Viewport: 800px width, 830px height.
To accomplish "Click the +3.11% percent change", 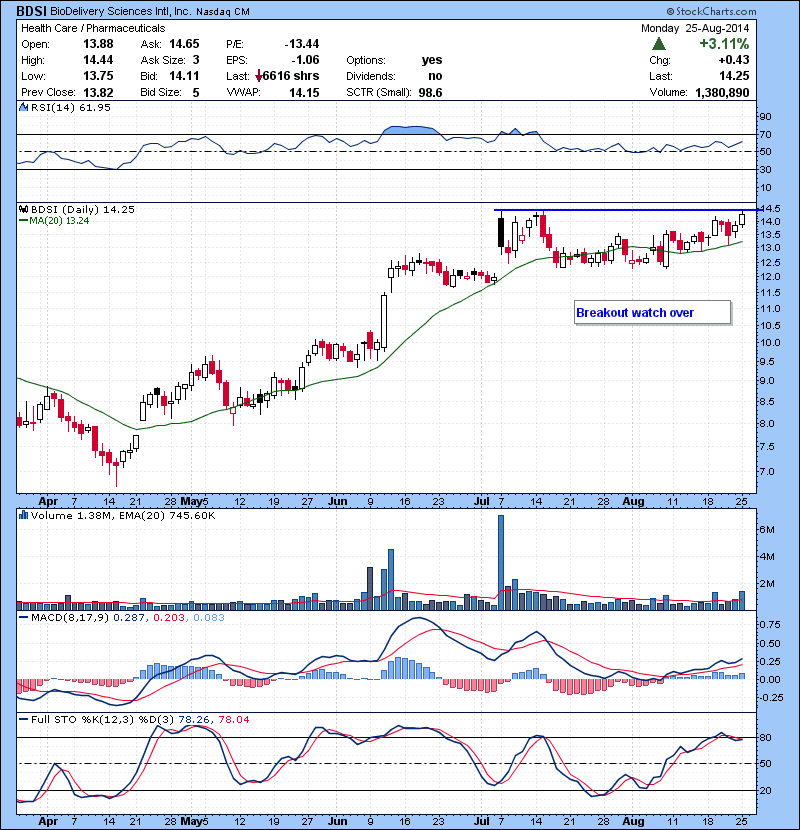I will point(724,43).
